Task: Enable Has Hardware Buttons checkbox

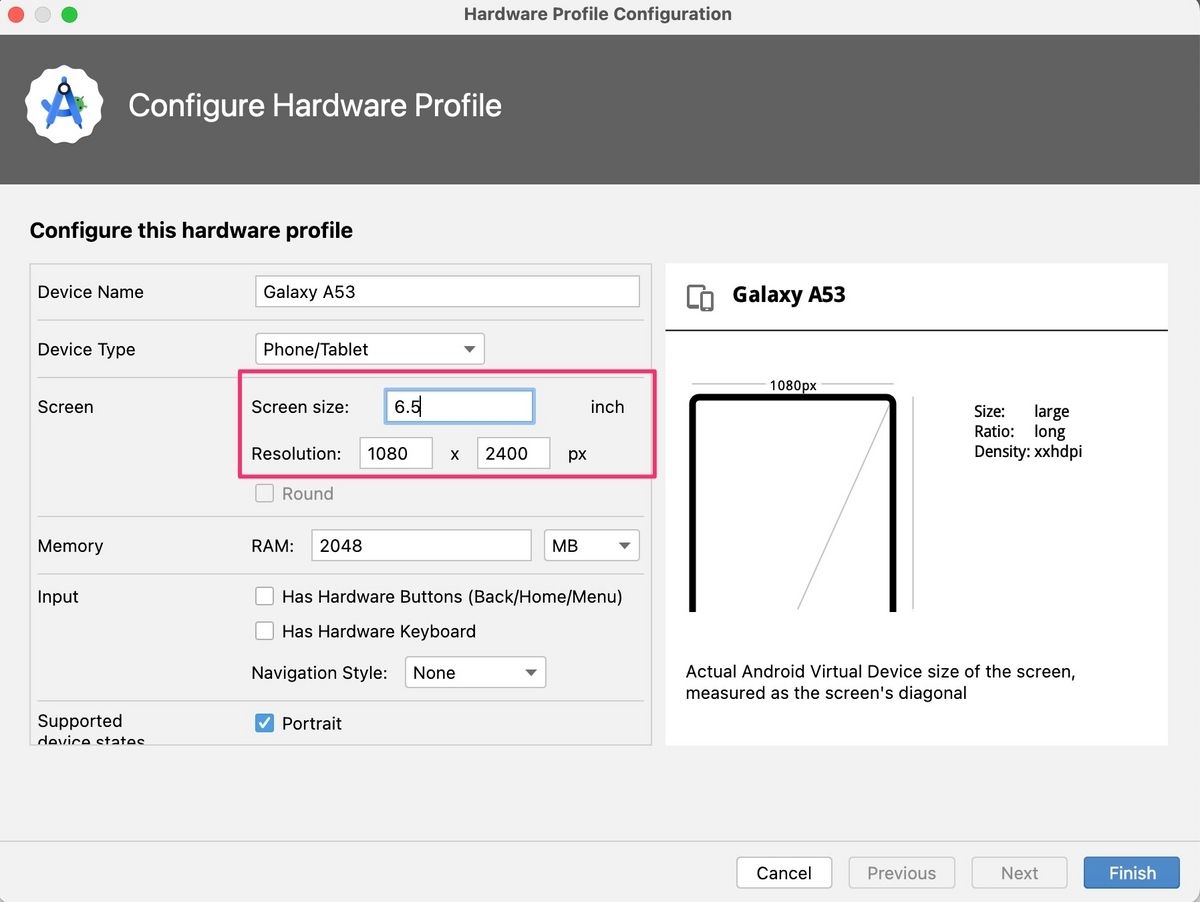Action: tap(265, 596)
